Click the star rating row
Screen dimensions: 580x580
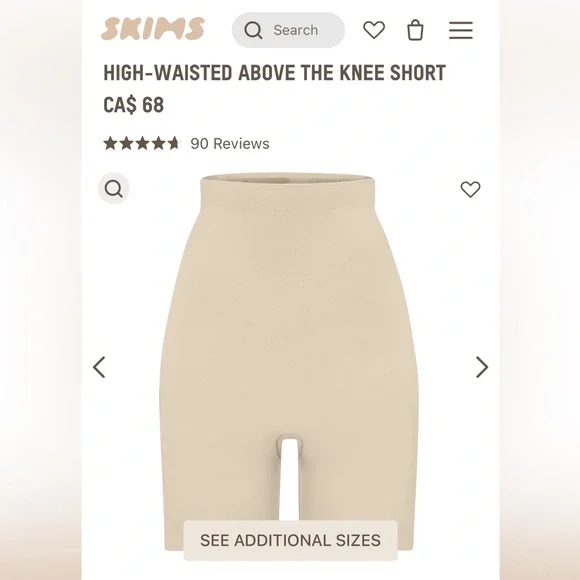[x=142, y=143]
